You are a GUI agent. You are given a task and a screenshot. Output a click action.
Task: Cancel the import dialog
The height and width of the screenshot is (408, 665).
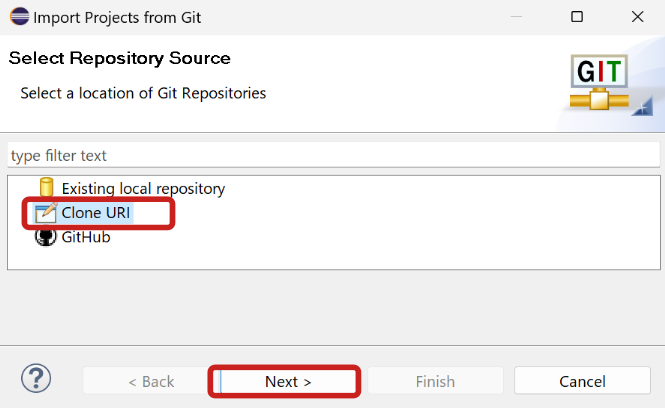tap(582, 381)
